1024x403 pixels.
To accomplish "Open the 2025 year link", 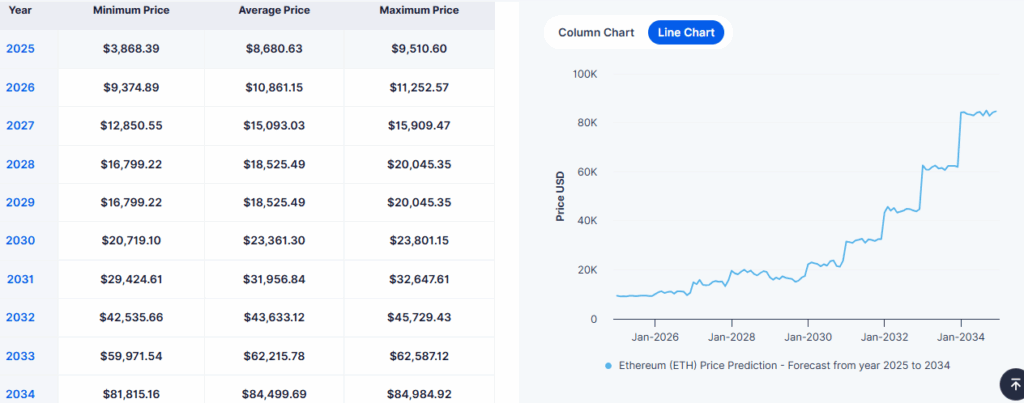I will [21, 48].
